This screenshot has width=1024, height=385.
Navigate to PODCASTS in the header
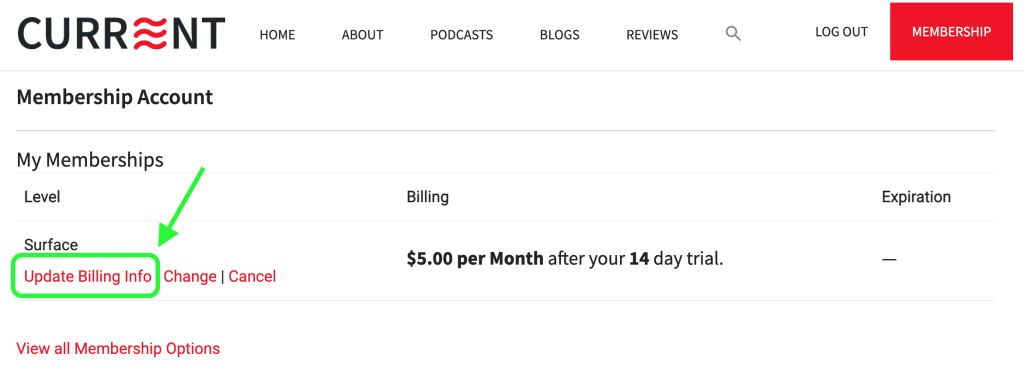[x=462, y=35]
